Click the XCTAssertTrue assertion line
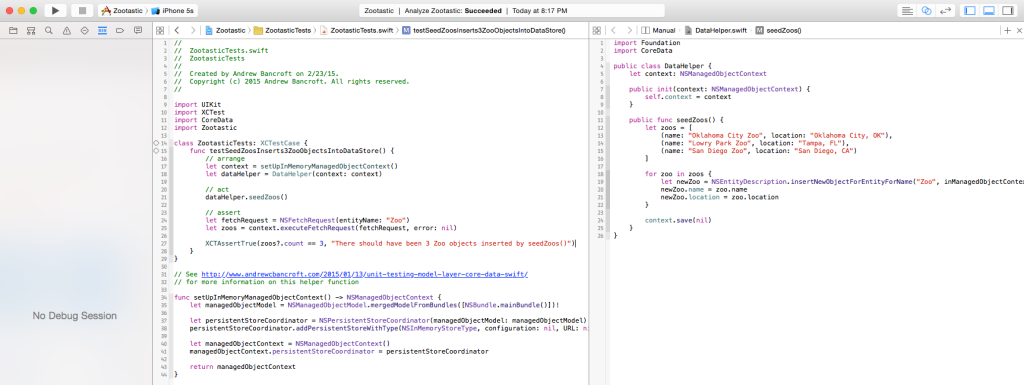1024x385 pixels. pyautogui.click(x=390, y=243)
